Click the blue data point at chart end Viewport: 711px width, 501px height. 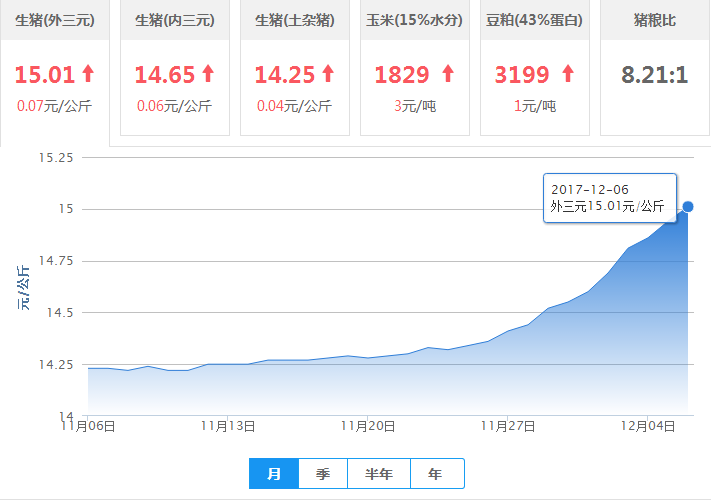688,207
